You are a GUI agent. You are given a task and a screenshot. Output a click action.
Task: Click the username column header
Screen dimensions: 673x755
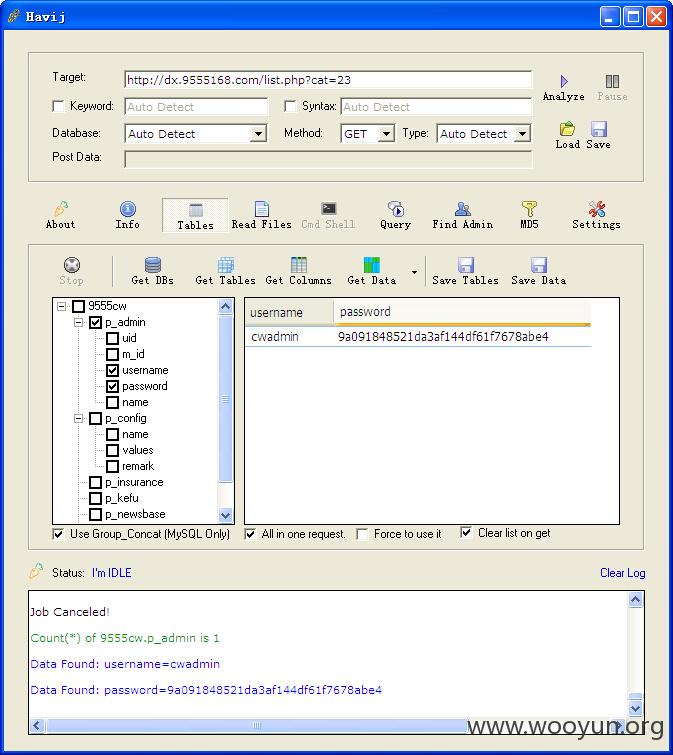tap(289, 312)
